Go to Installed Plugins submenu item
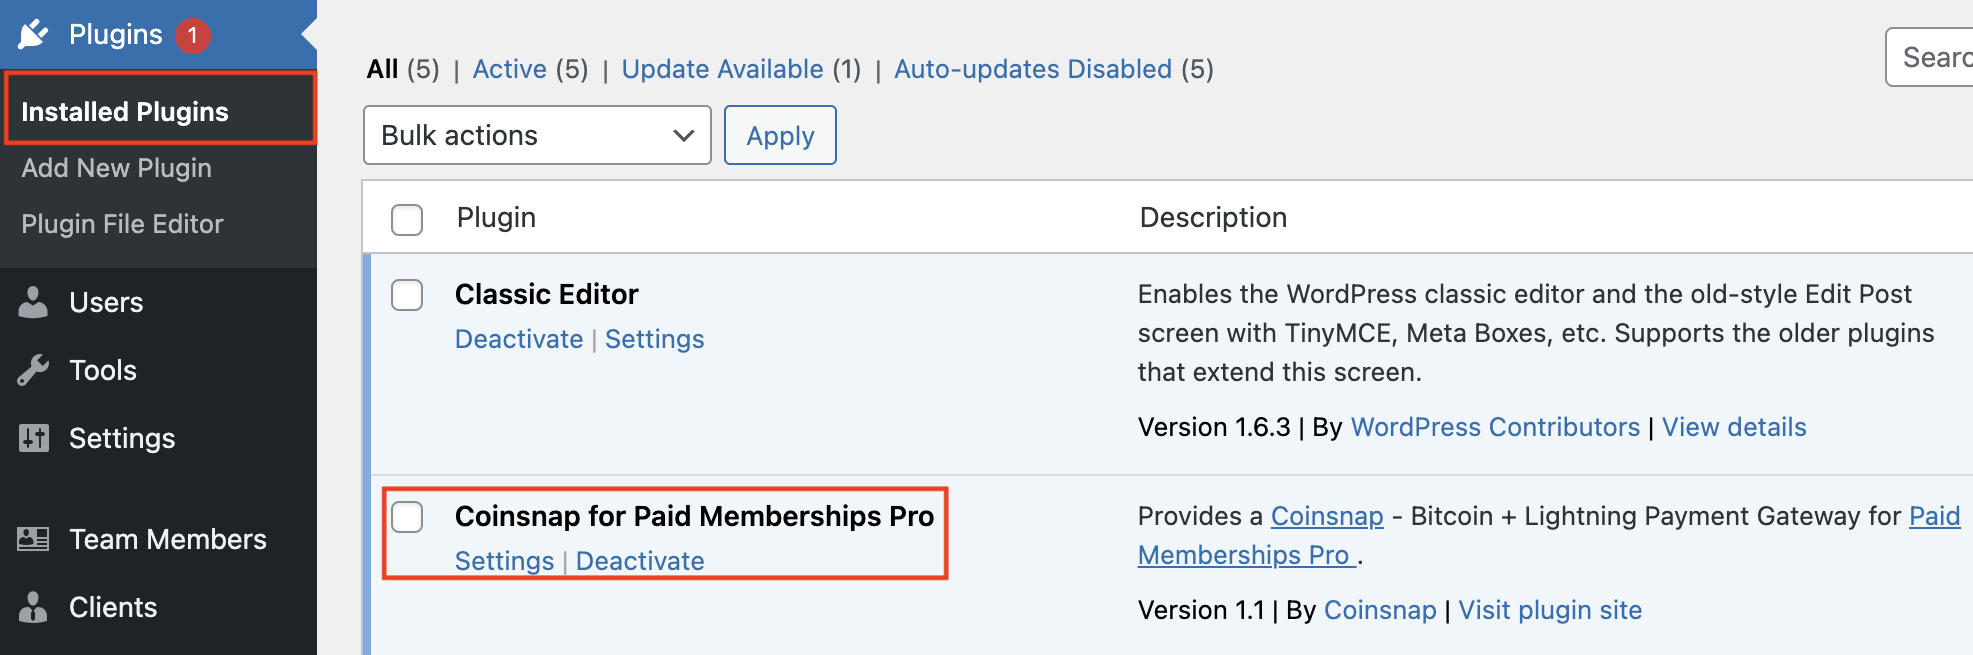The image size is (1973, 655). point(125,112)
